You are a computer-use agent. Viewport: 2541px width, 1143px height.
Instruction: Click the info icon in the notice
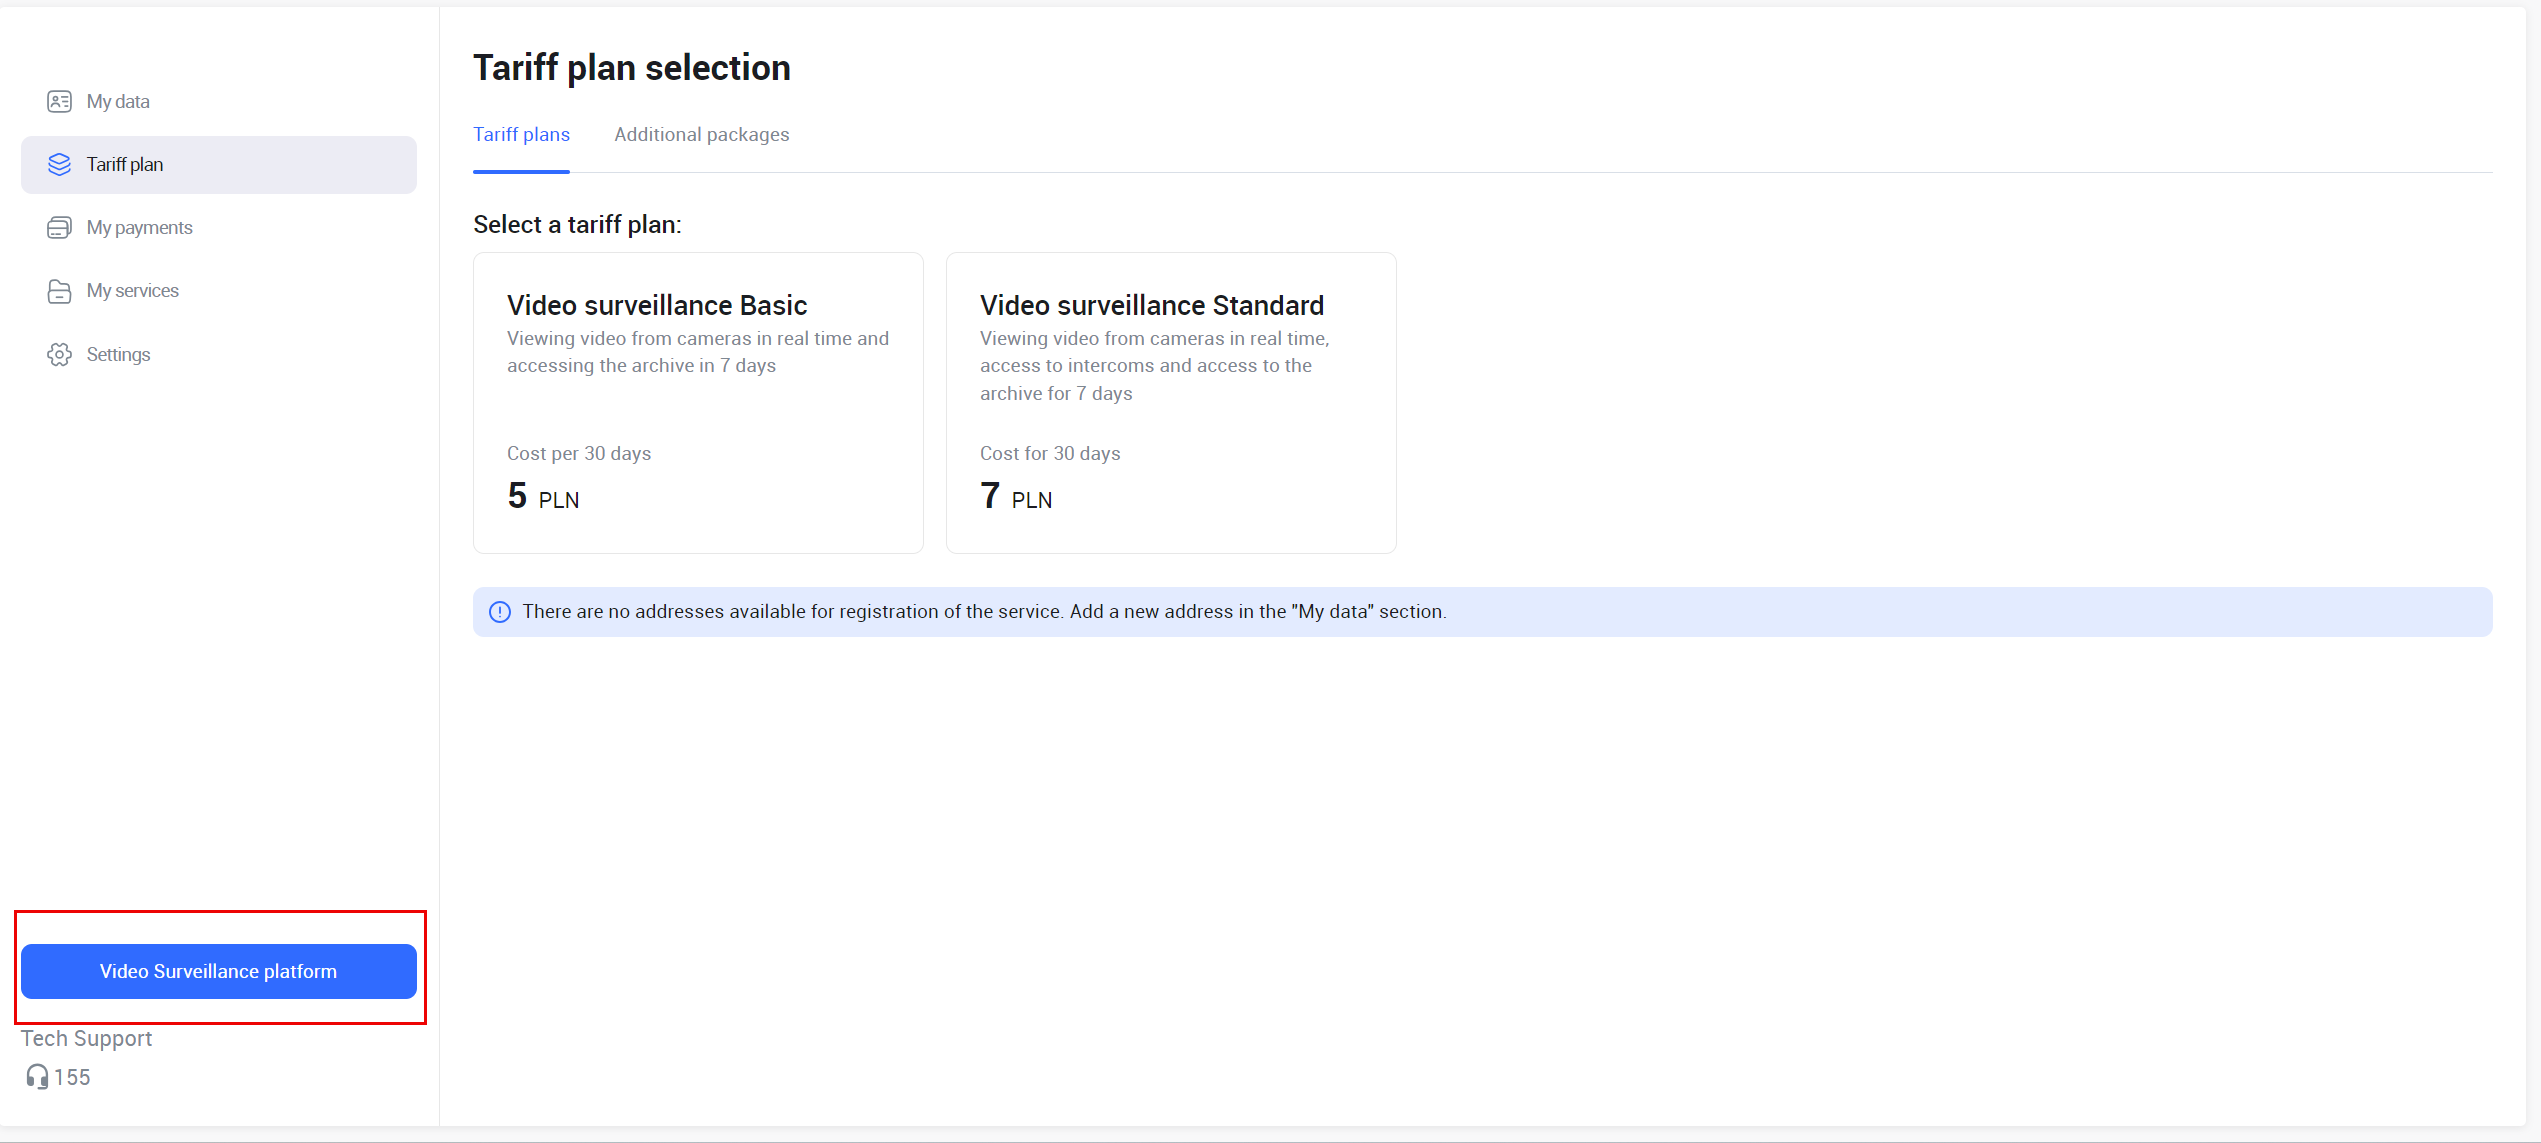(x=500, y=612)
